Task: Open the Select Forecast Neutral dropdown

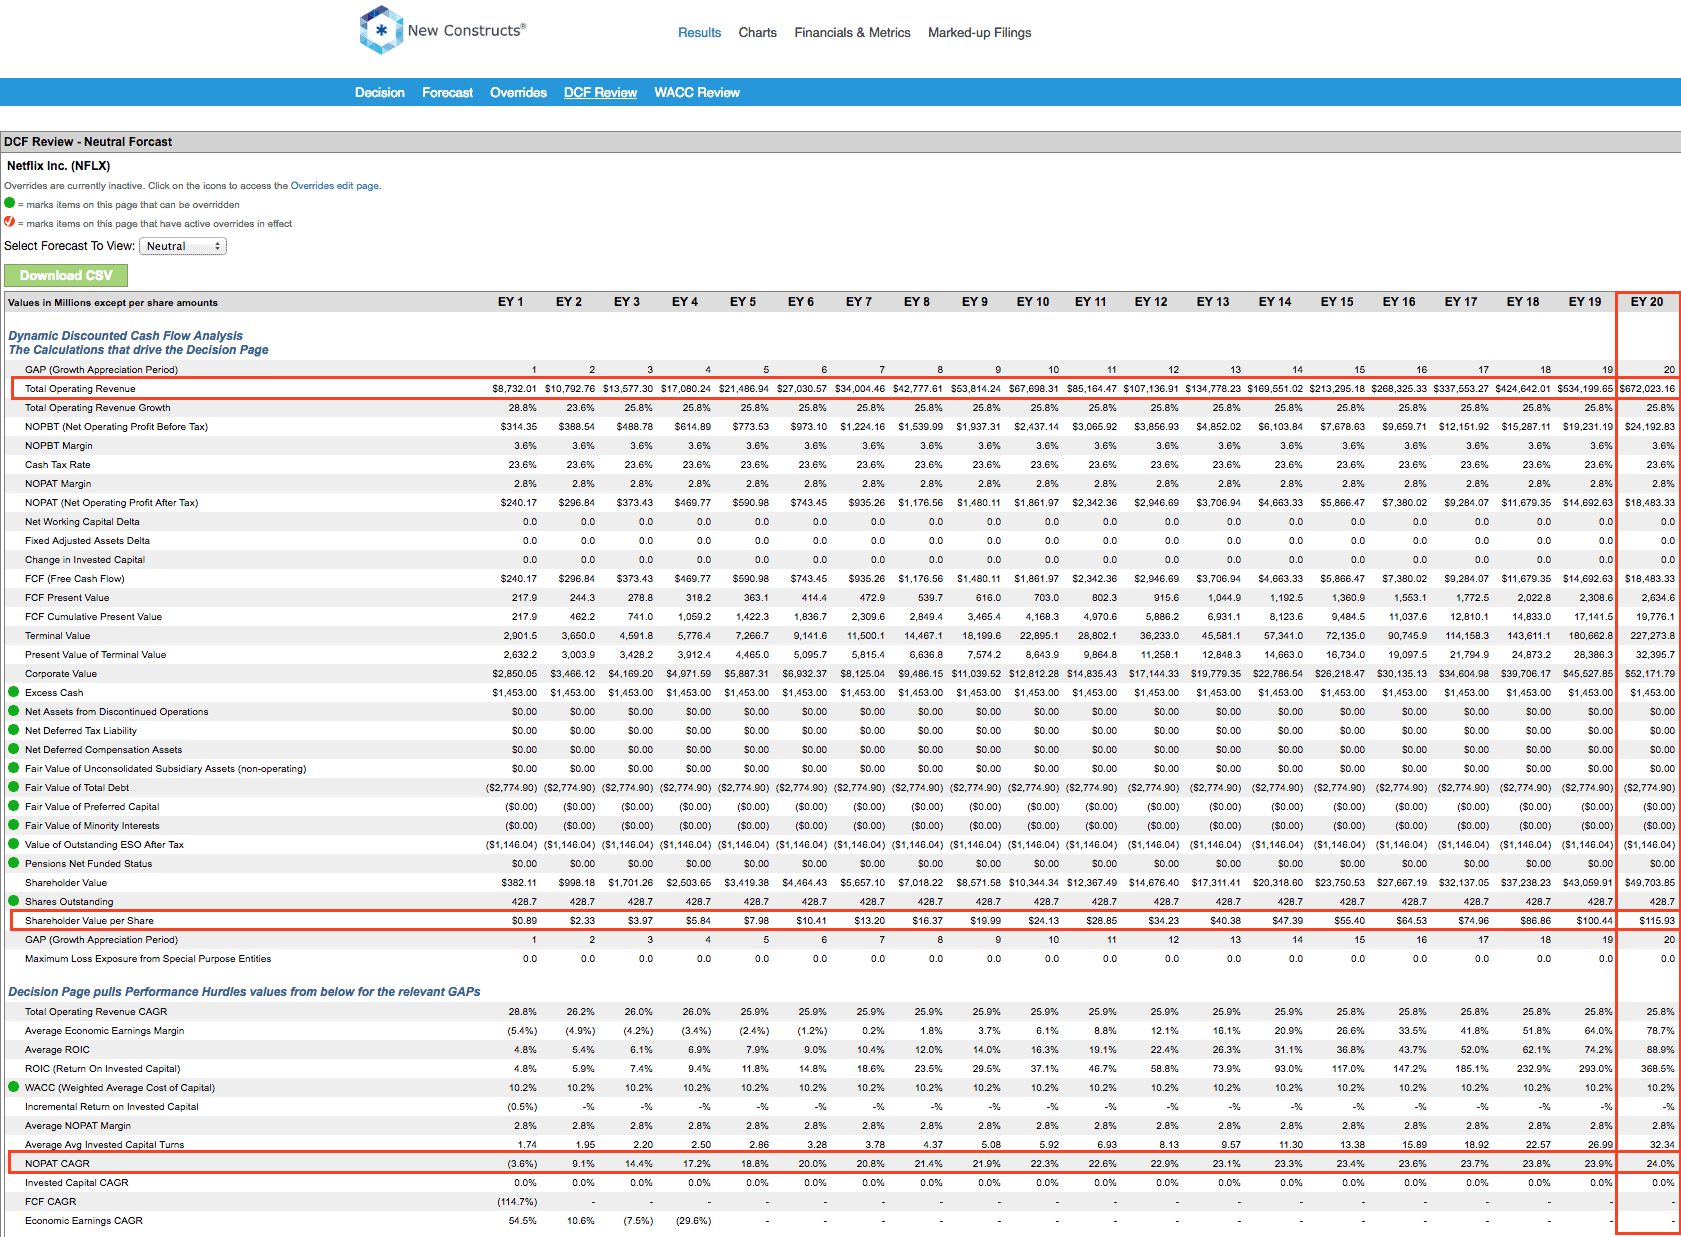Action: click(183, 246)
